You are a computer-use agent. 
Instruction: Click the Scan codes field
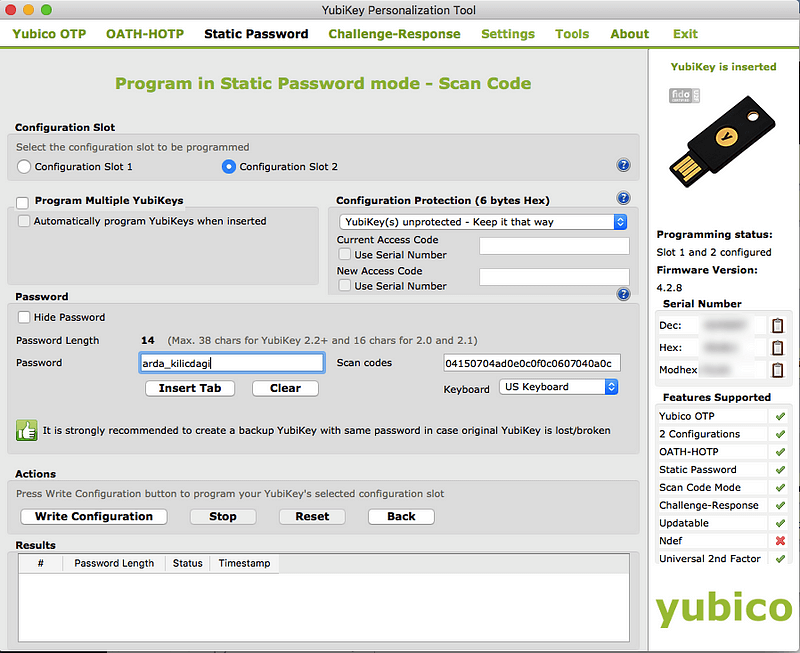(532, 363)
